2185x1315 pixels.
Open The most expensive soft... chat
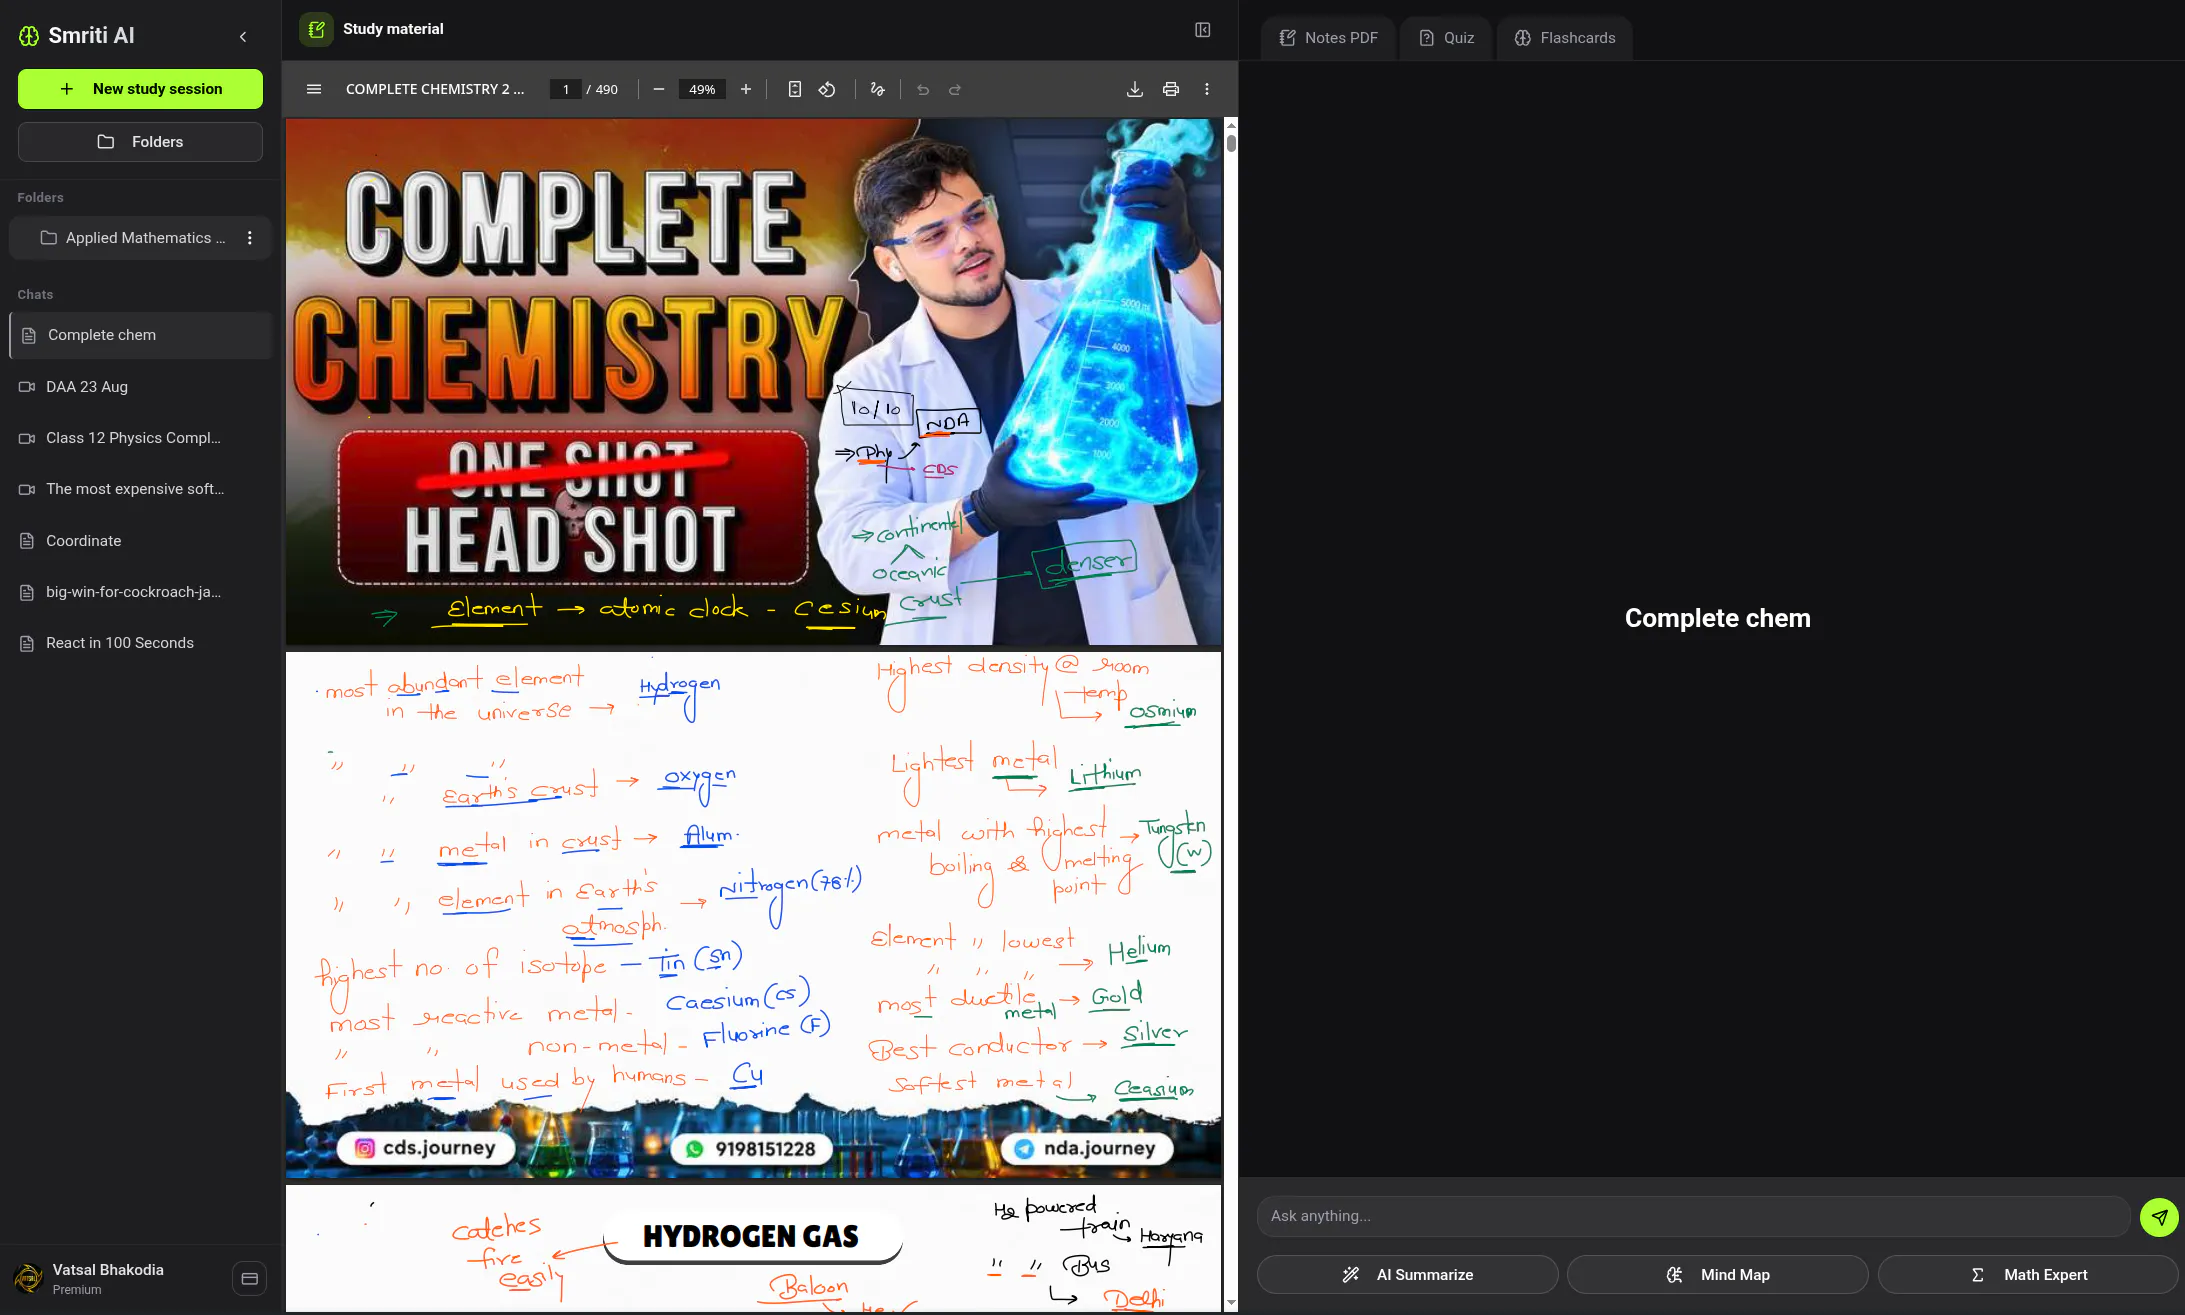point(140,489)
